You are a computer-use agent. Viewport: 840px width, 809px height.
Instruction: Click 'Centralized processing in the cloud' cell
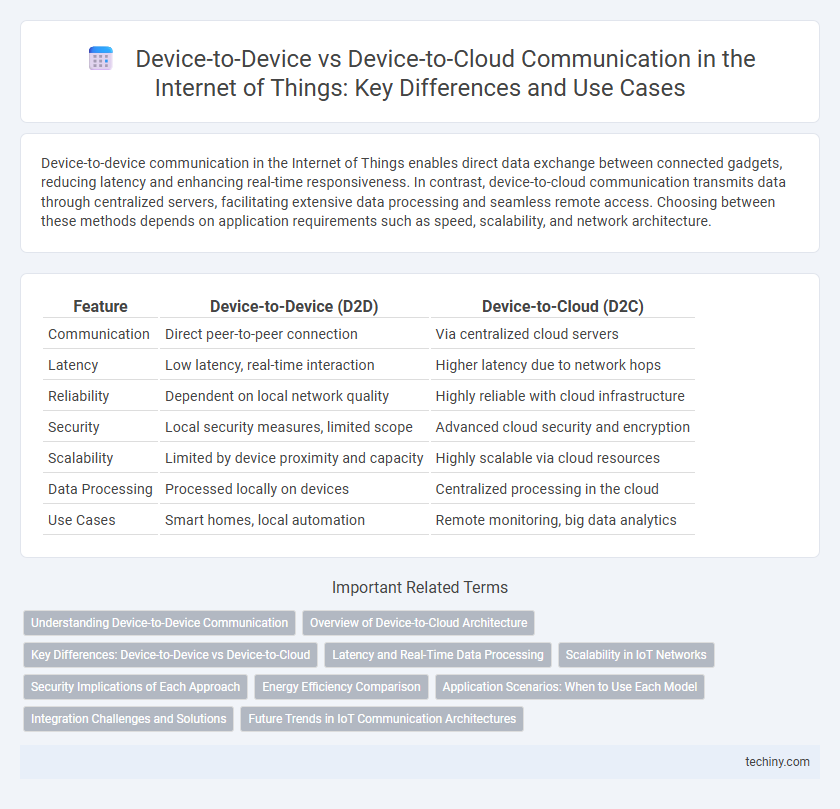tap(562, 489)
